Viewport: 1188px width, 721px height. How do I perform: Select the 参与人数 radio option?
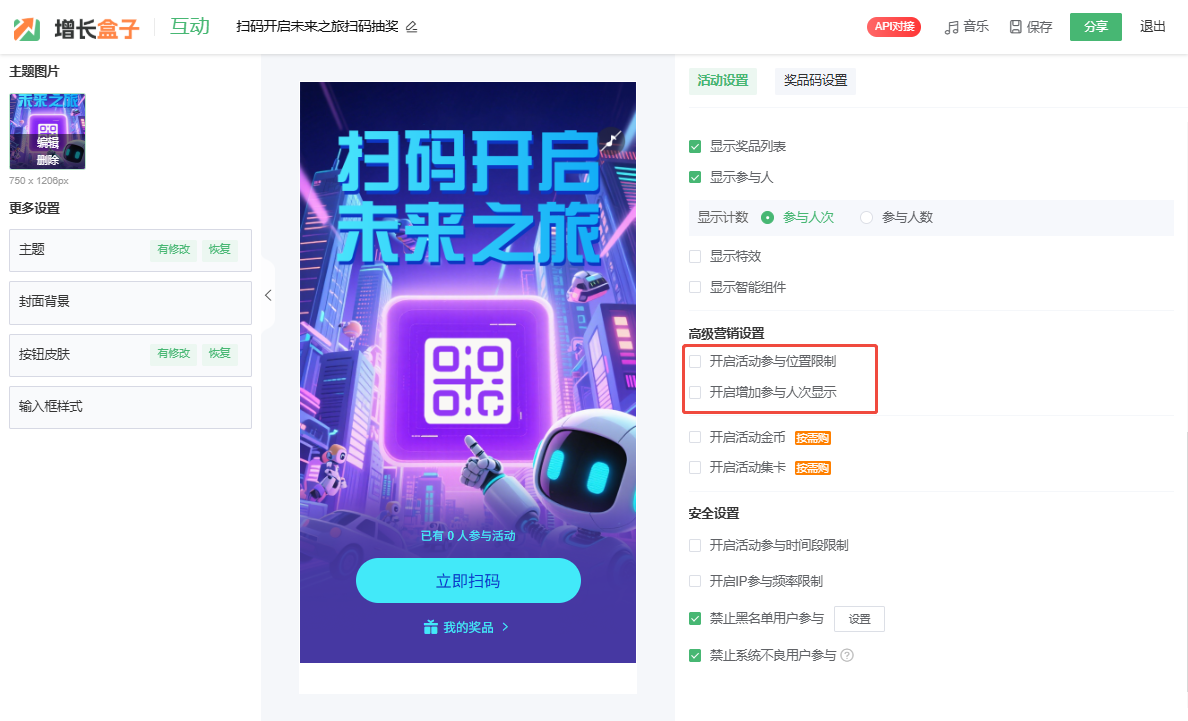866,217
